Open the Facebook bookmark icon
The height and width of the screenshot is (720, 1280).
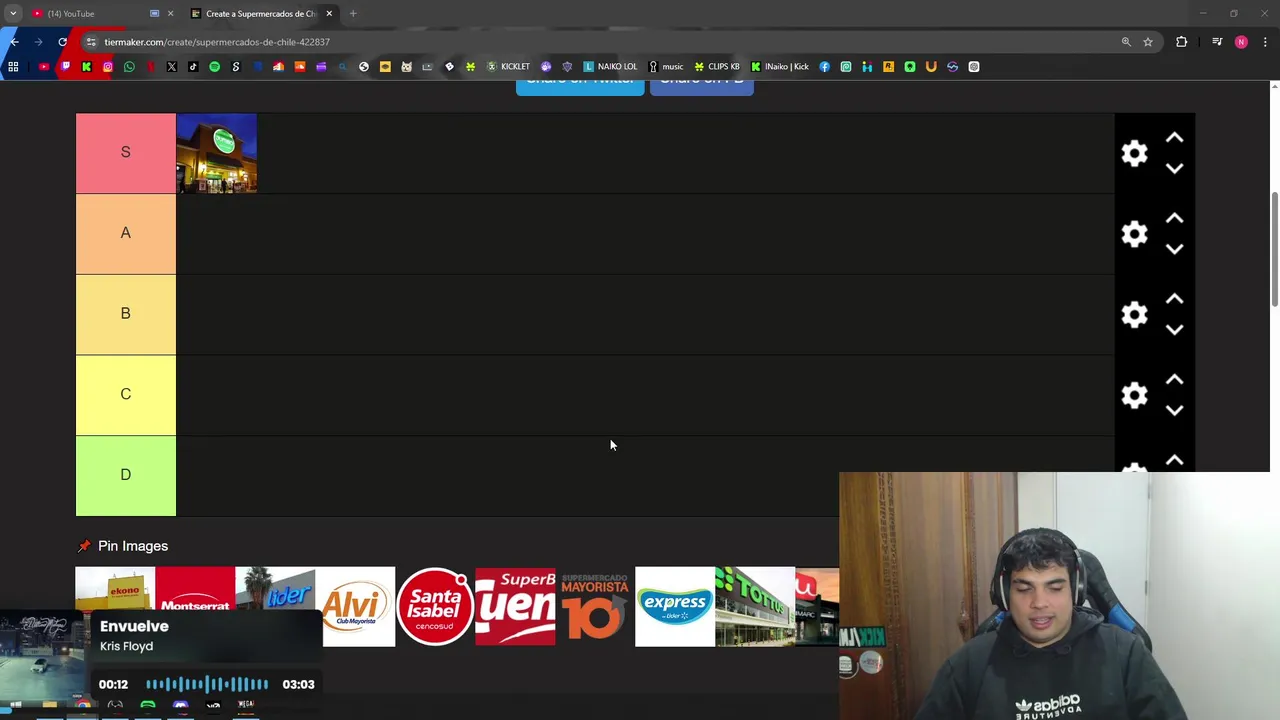824,67
